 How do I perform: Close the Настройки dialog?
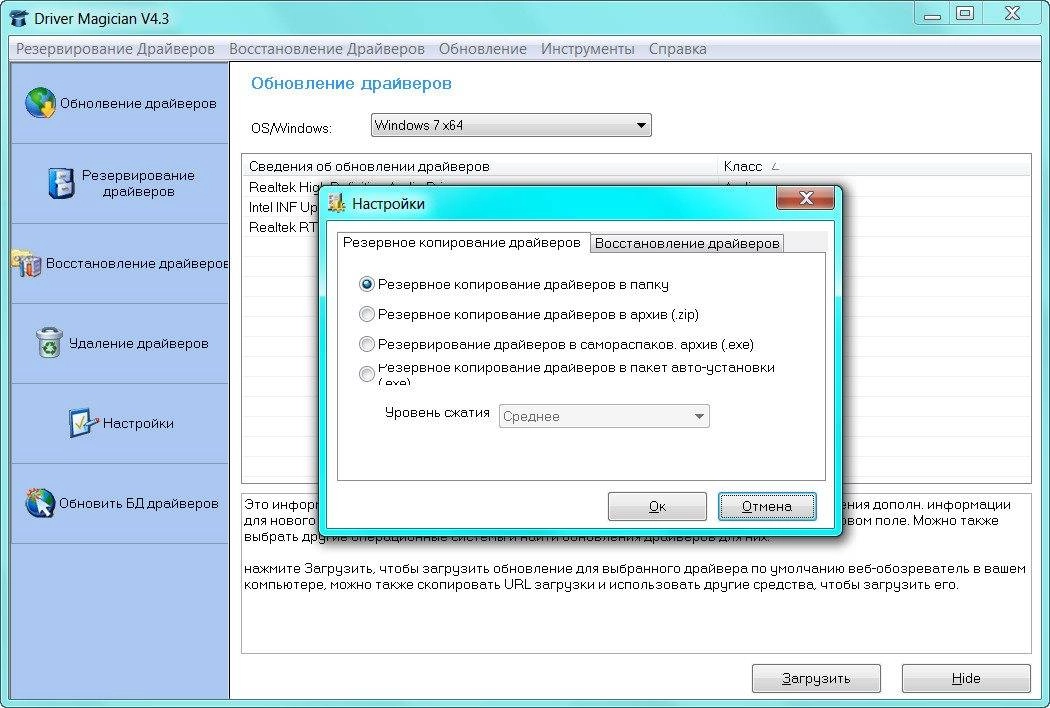click(x=806, y=198)
